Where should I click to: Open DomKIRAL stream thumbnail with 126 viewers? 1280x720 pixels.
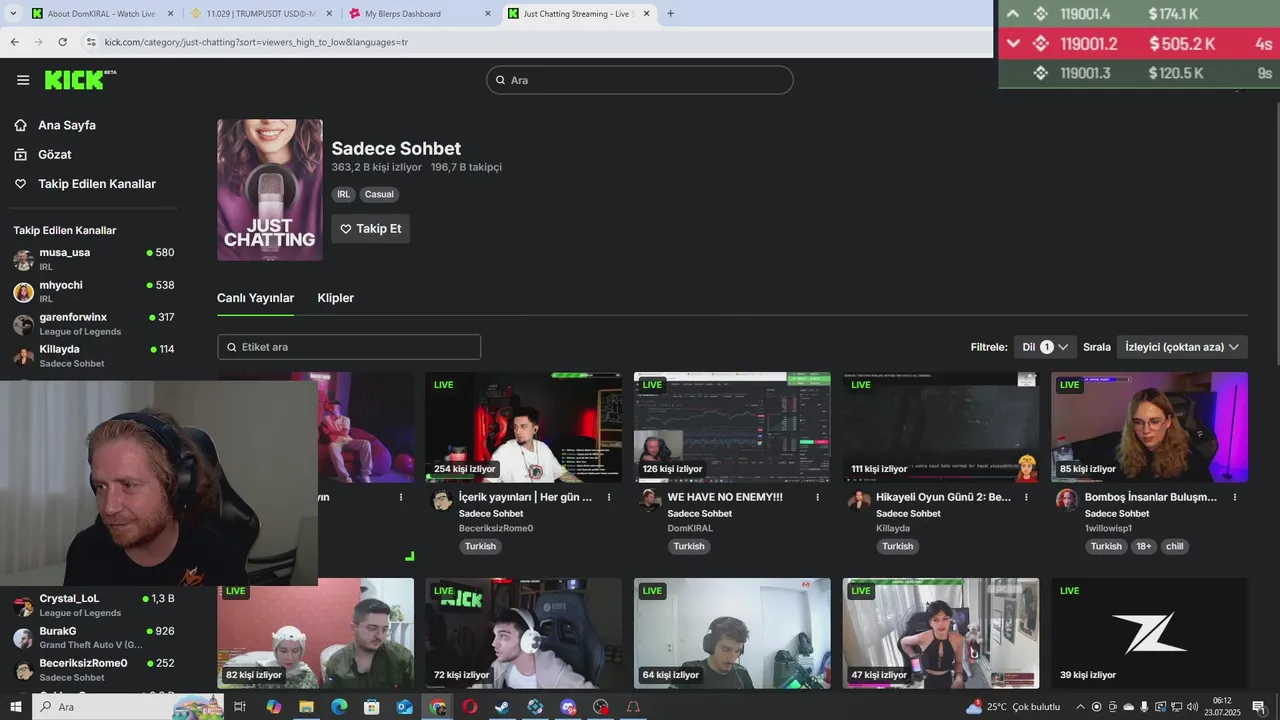(732, 428)
